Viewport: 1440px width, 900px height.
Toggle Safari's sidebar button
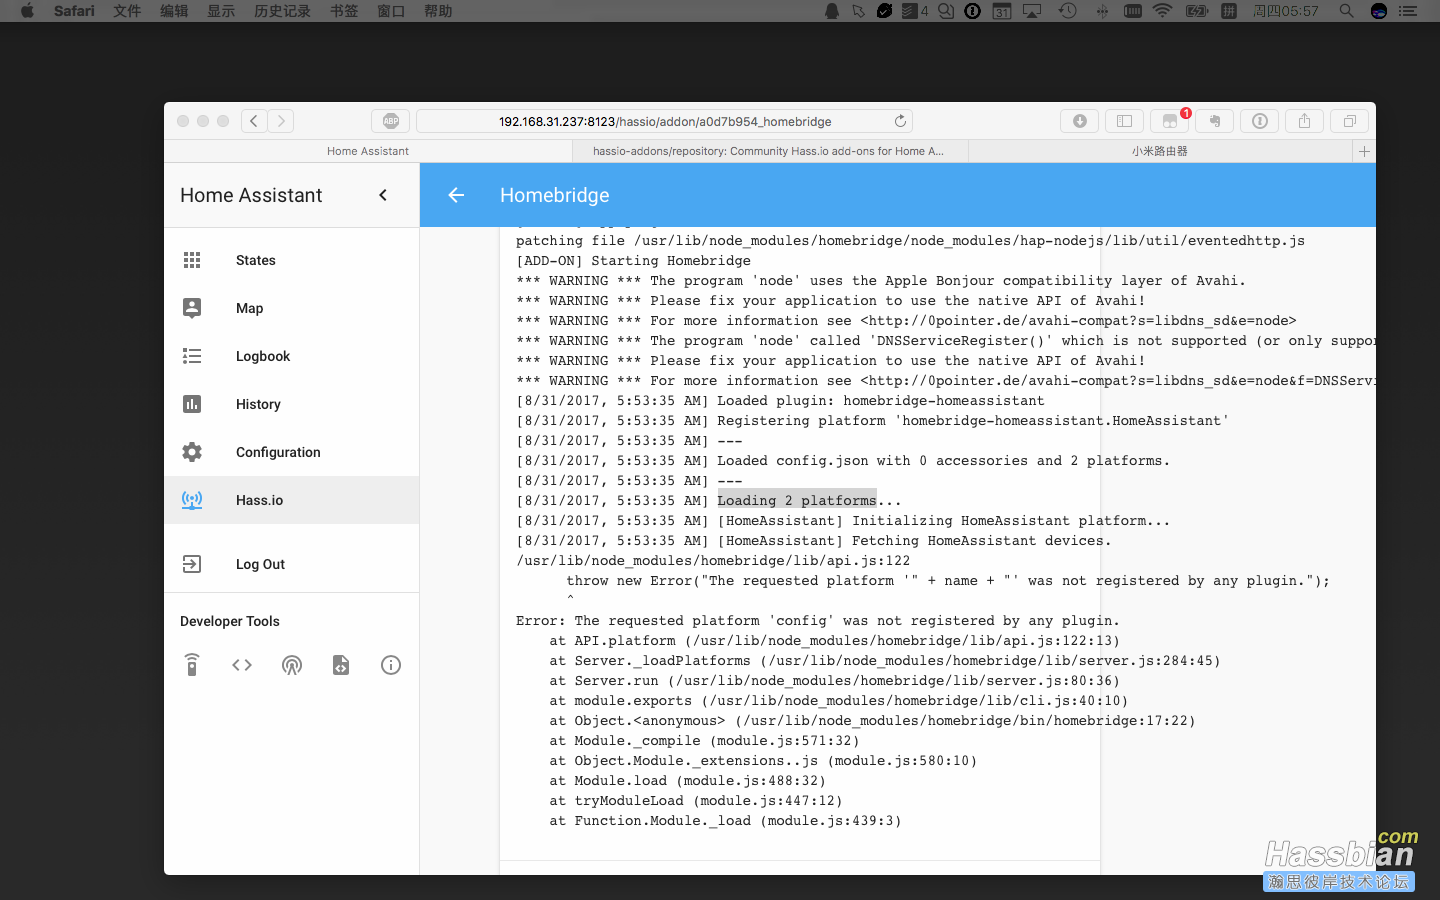pyautogui.click(x=1124, y=121)
